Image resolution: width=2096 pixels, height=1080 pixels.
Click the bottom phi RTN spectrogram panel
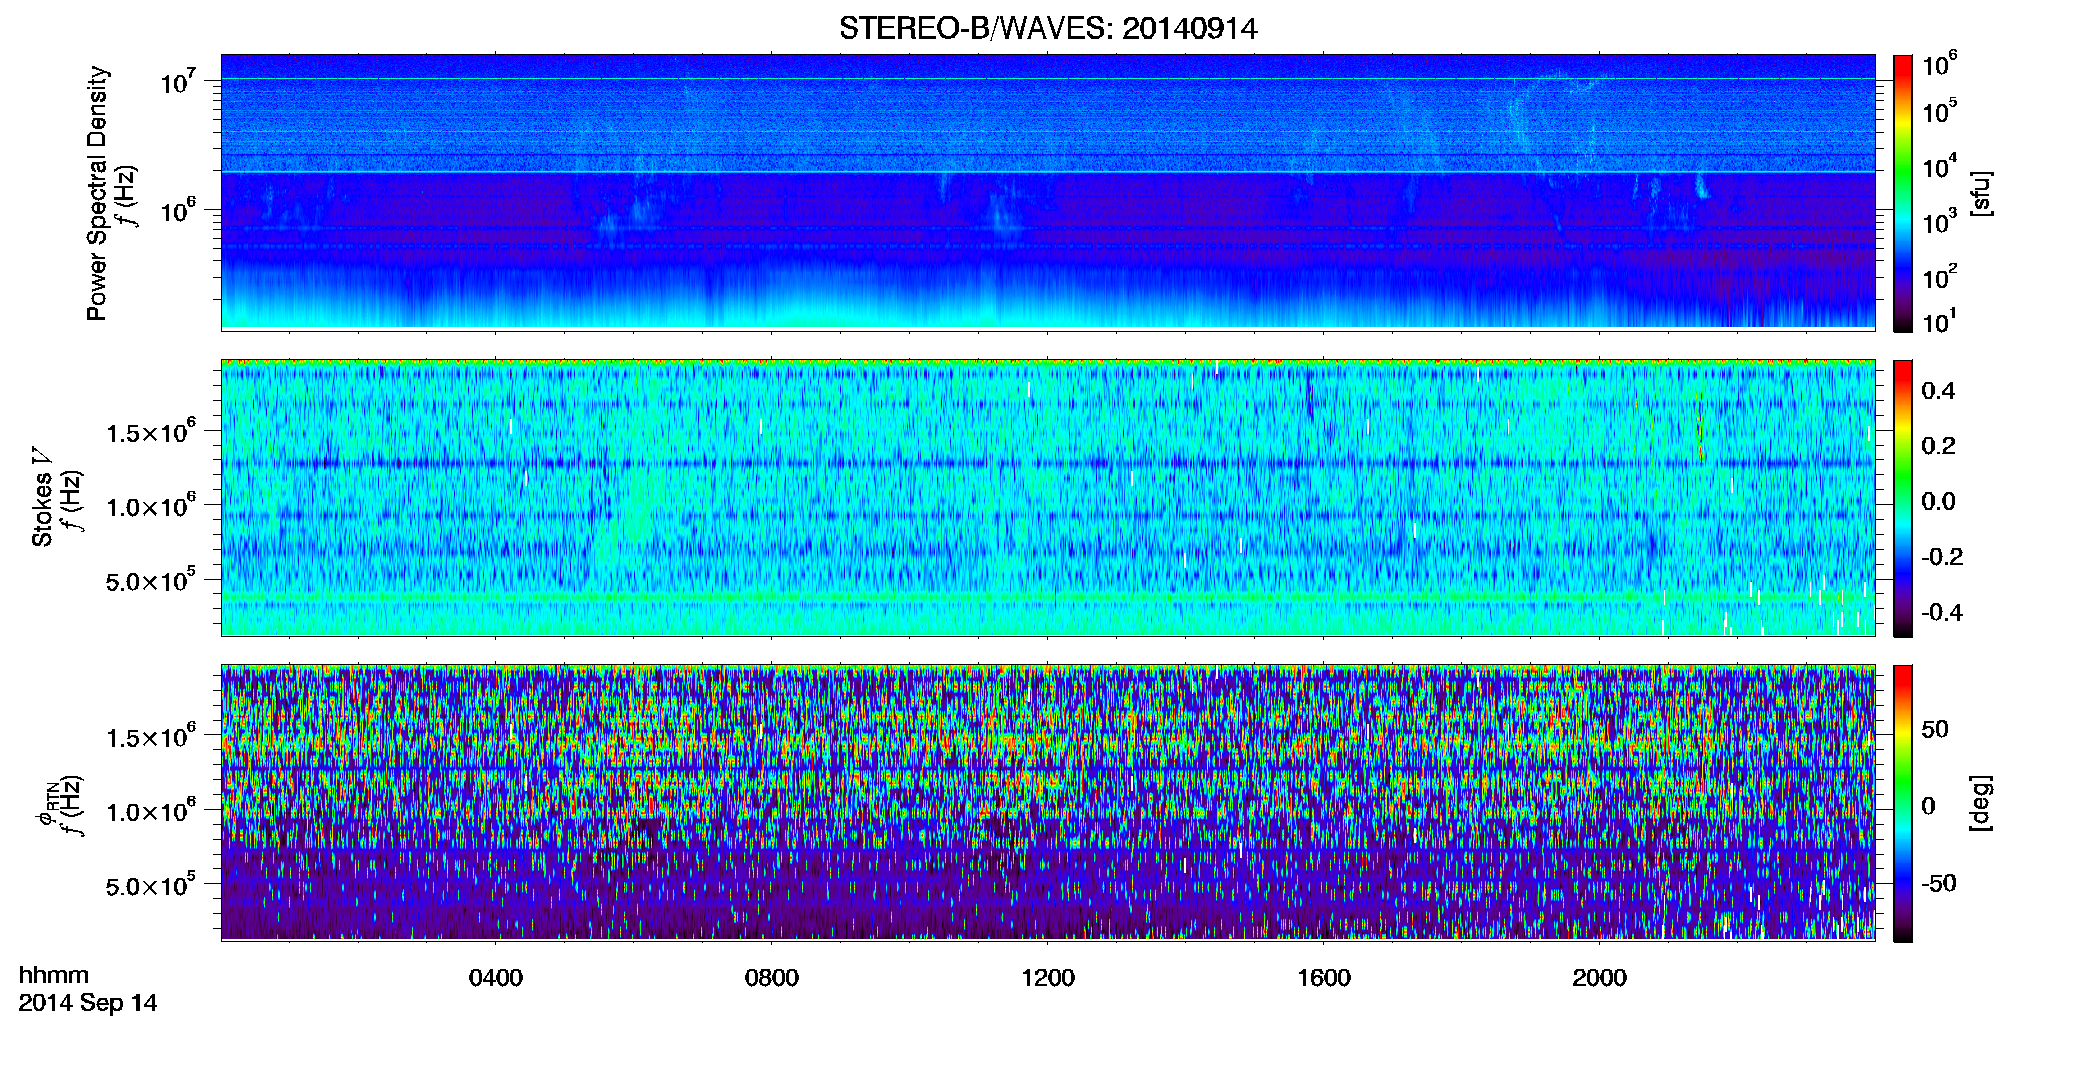pos(1048,803)
